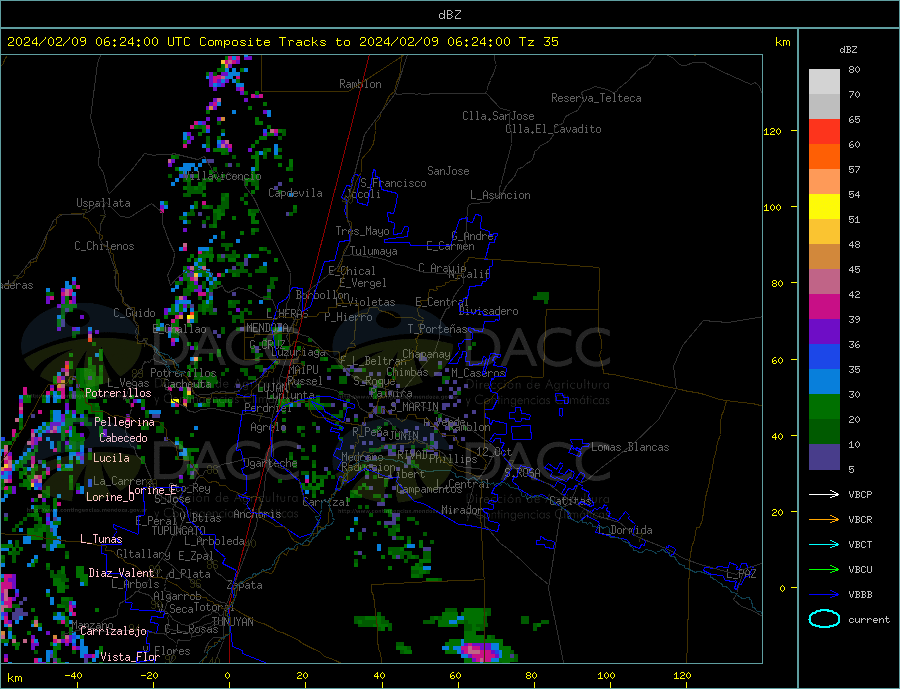Click the 'Cabecedo' map label
The width and height of the screenshot is (900, 689).
(x=123, y=438)
